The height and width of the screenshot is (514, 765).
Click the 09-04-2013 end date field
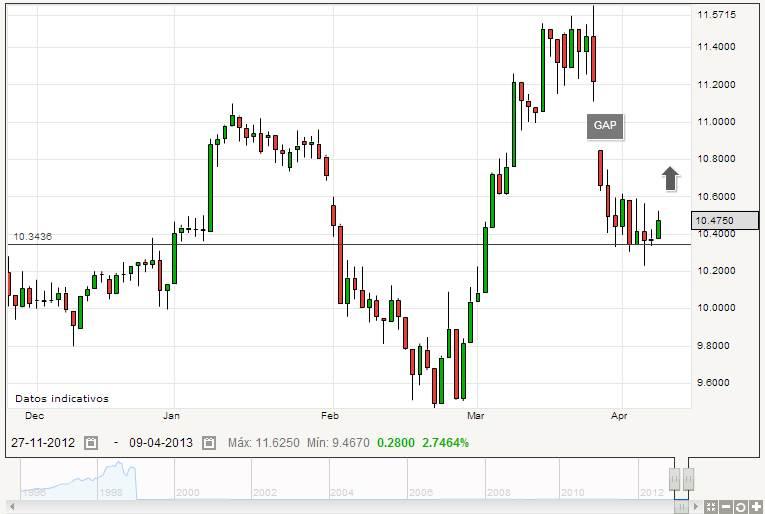pyautogui.click(x=163, y=442)
